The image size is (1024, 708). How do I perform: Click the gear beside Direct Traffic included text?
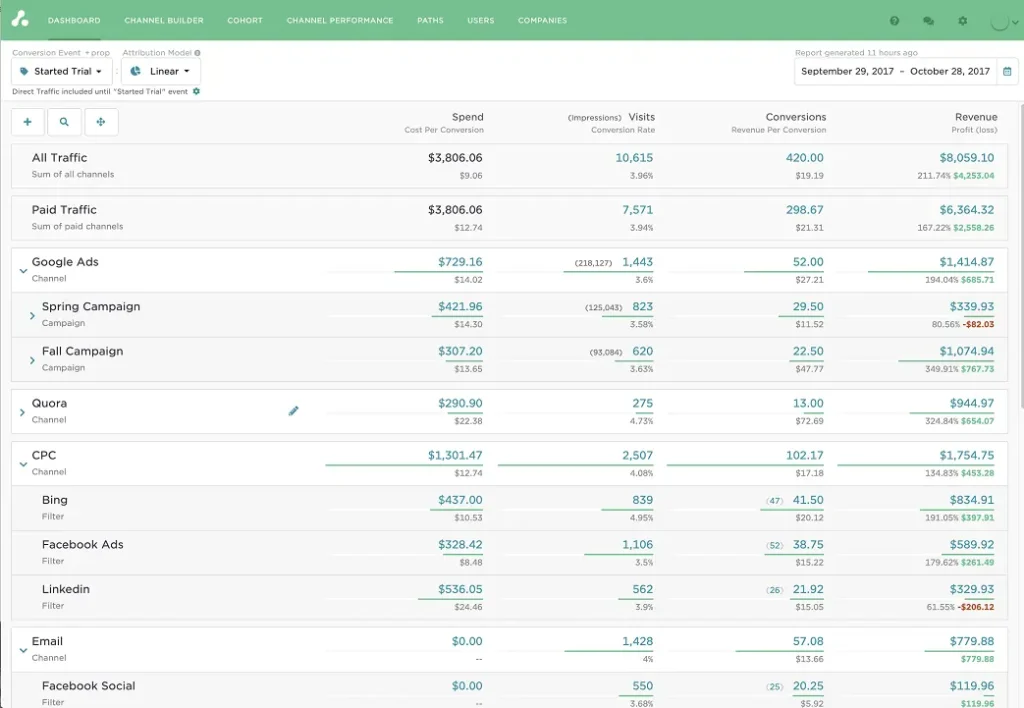click(196, 91)
